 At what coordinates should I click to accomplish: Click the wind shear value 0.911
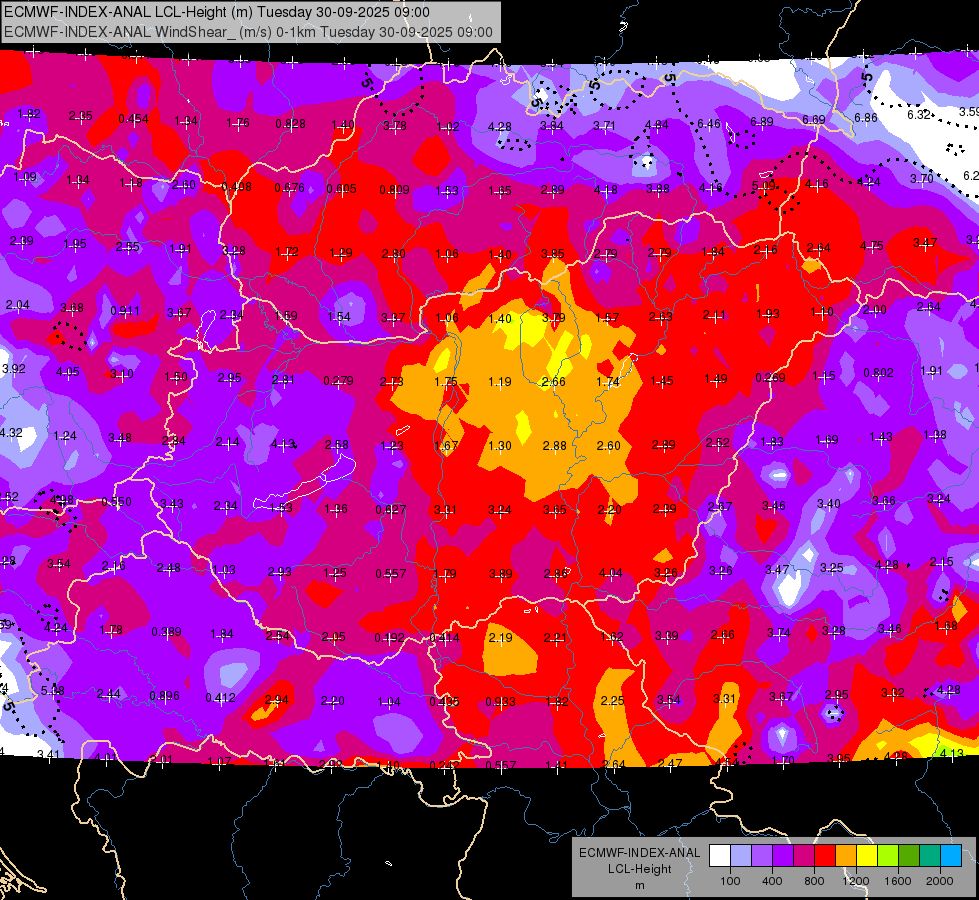(x=125, y=310)
